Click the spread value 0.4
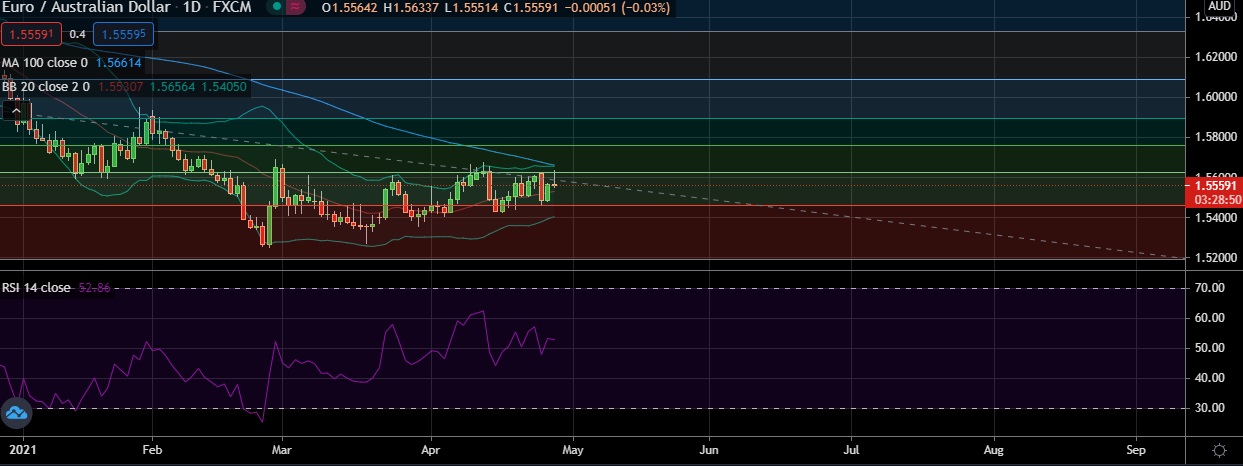Image resolution: width=1243 pixels, height=466 pixels. click(77, 34)
